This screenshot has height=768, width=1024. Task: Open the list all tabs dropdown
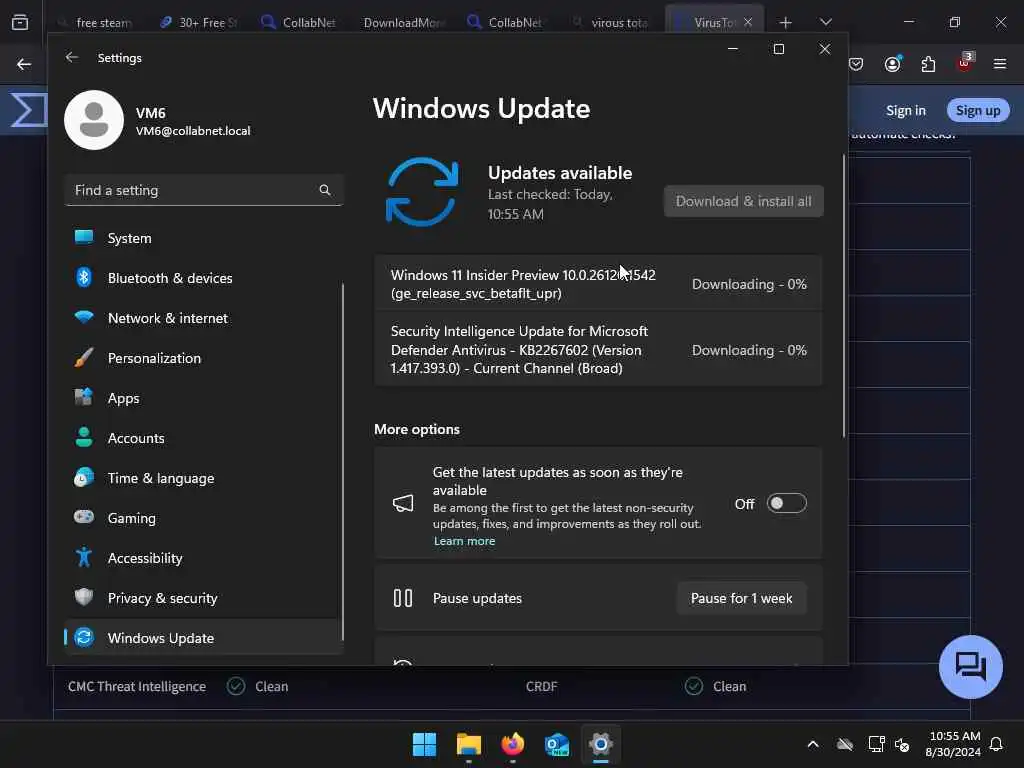click(825, 22)
